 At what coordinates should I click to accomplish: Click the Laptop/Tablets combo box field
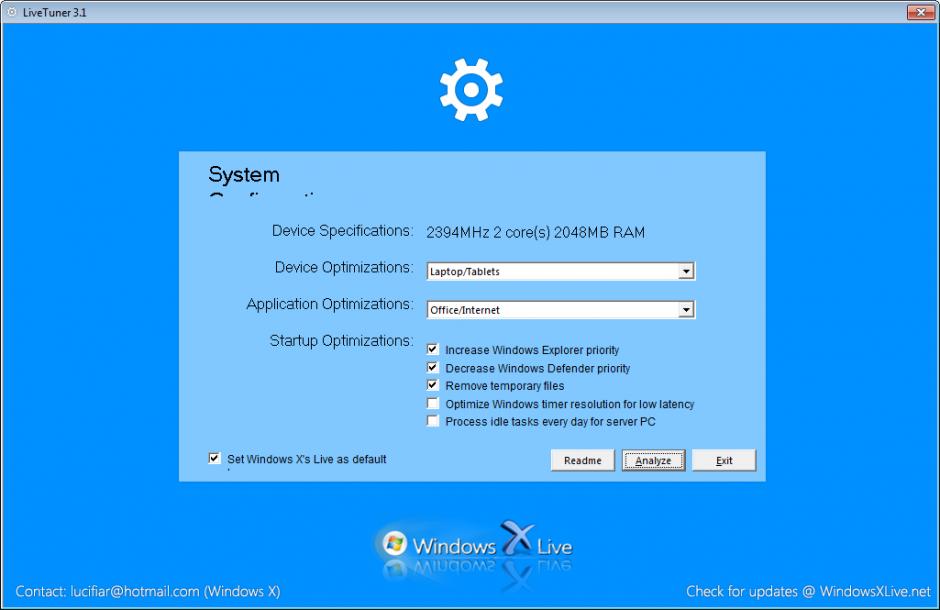561,271
